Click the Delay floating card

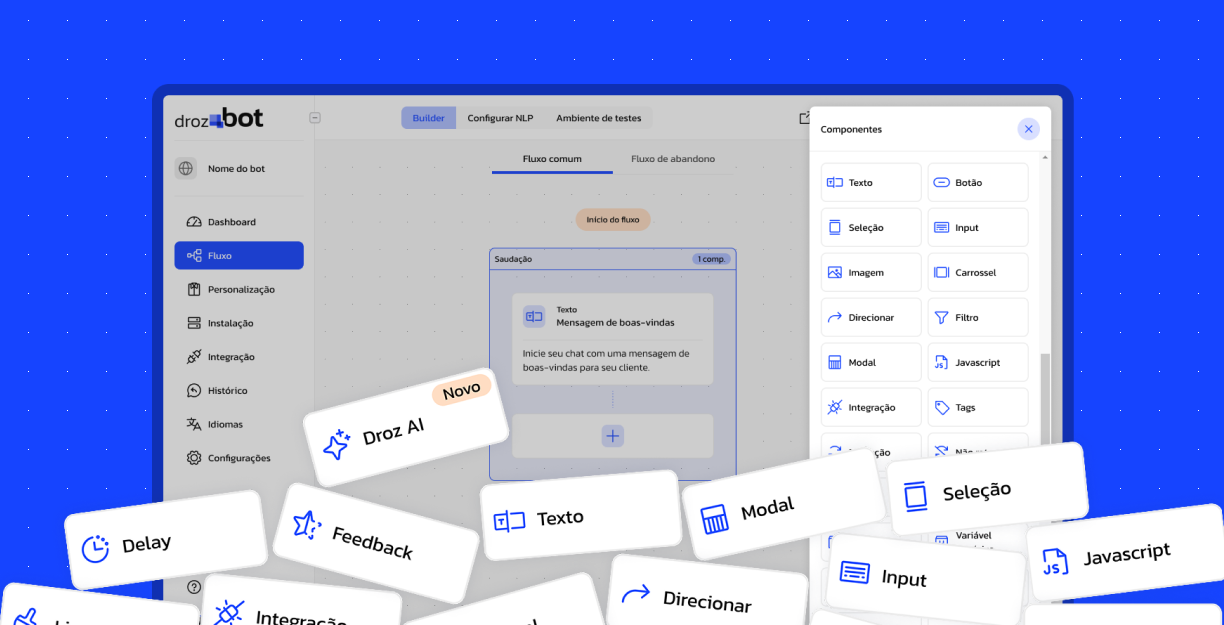[166, 540]
